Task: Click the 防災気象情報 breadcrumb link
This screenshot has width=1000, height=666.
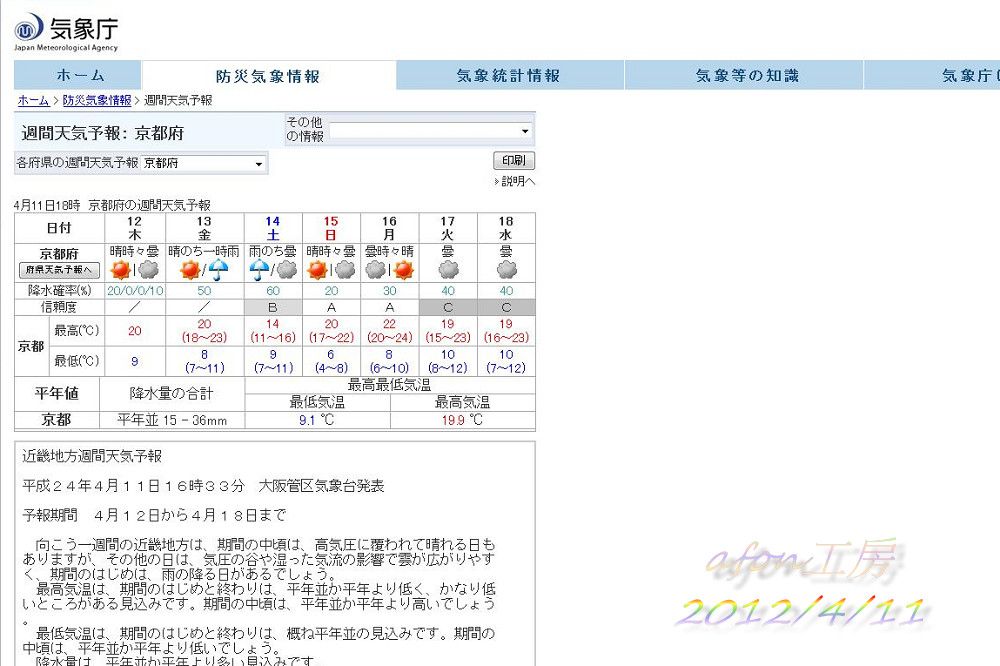Action: (96, 101)
